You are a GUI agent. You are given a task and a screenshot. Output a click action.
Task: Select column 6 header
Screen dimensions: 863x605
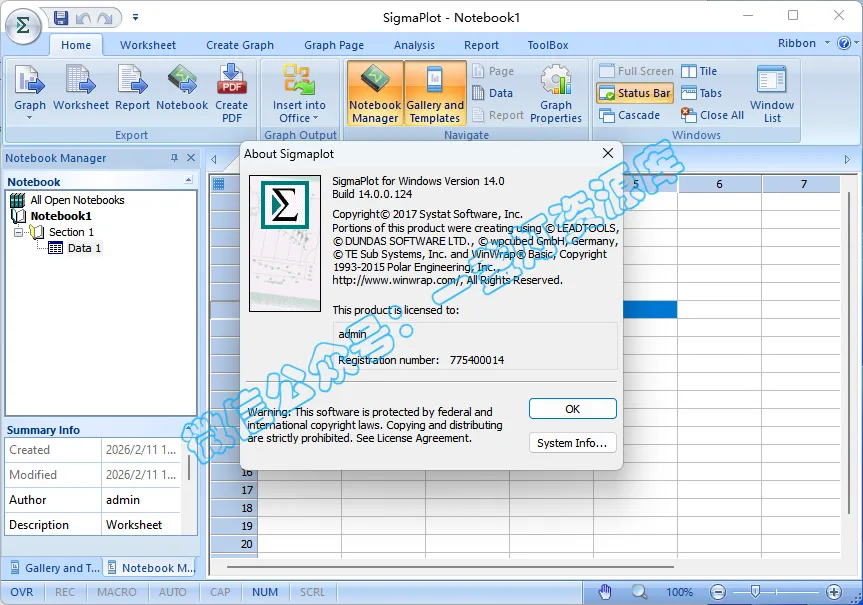[719, 184]
